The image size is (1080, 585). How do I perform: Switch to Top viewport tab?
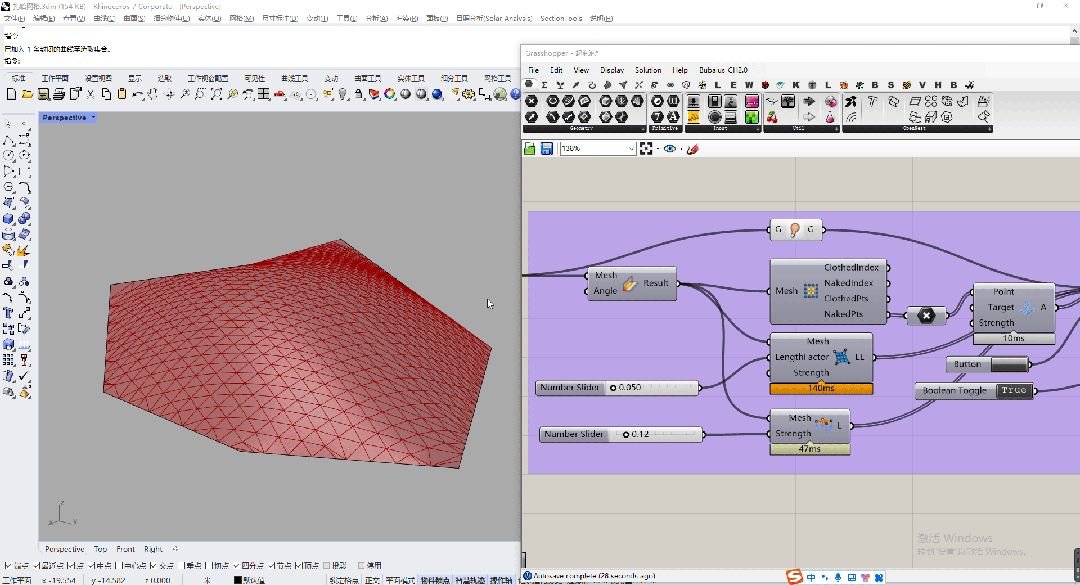click(101, 549)
